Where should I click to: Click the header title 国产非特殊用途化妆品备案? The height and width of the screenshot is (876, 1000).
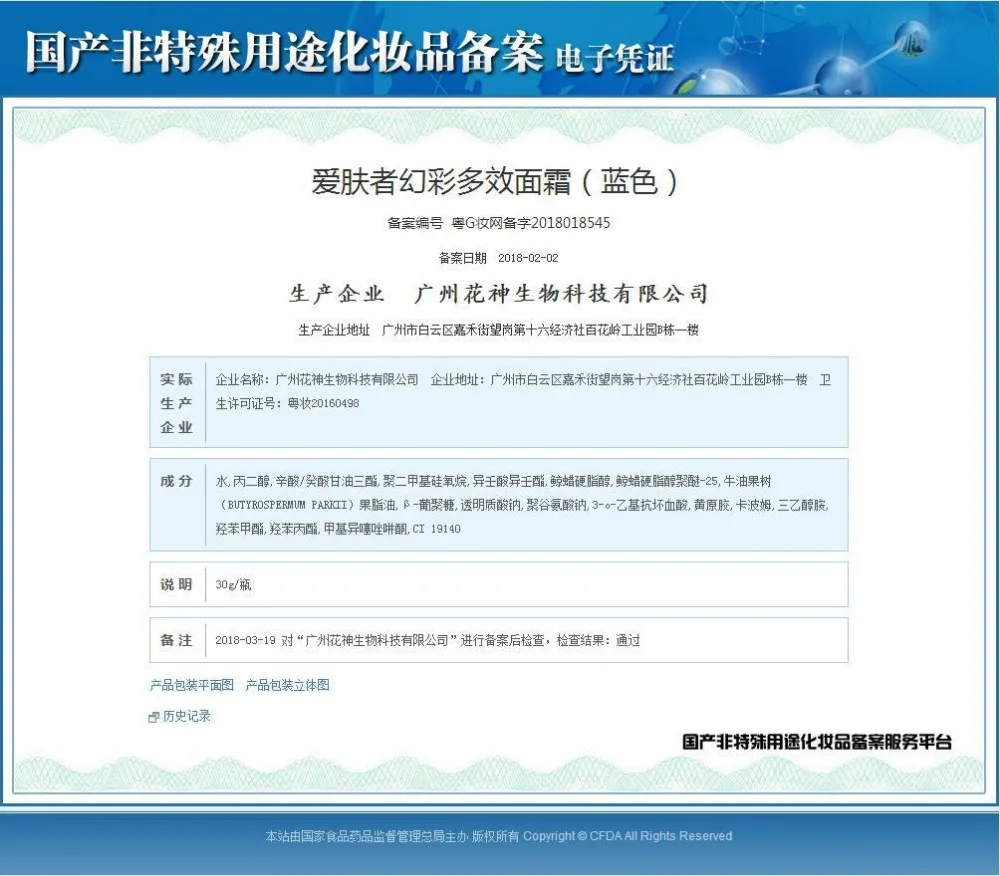coord(284,51)
